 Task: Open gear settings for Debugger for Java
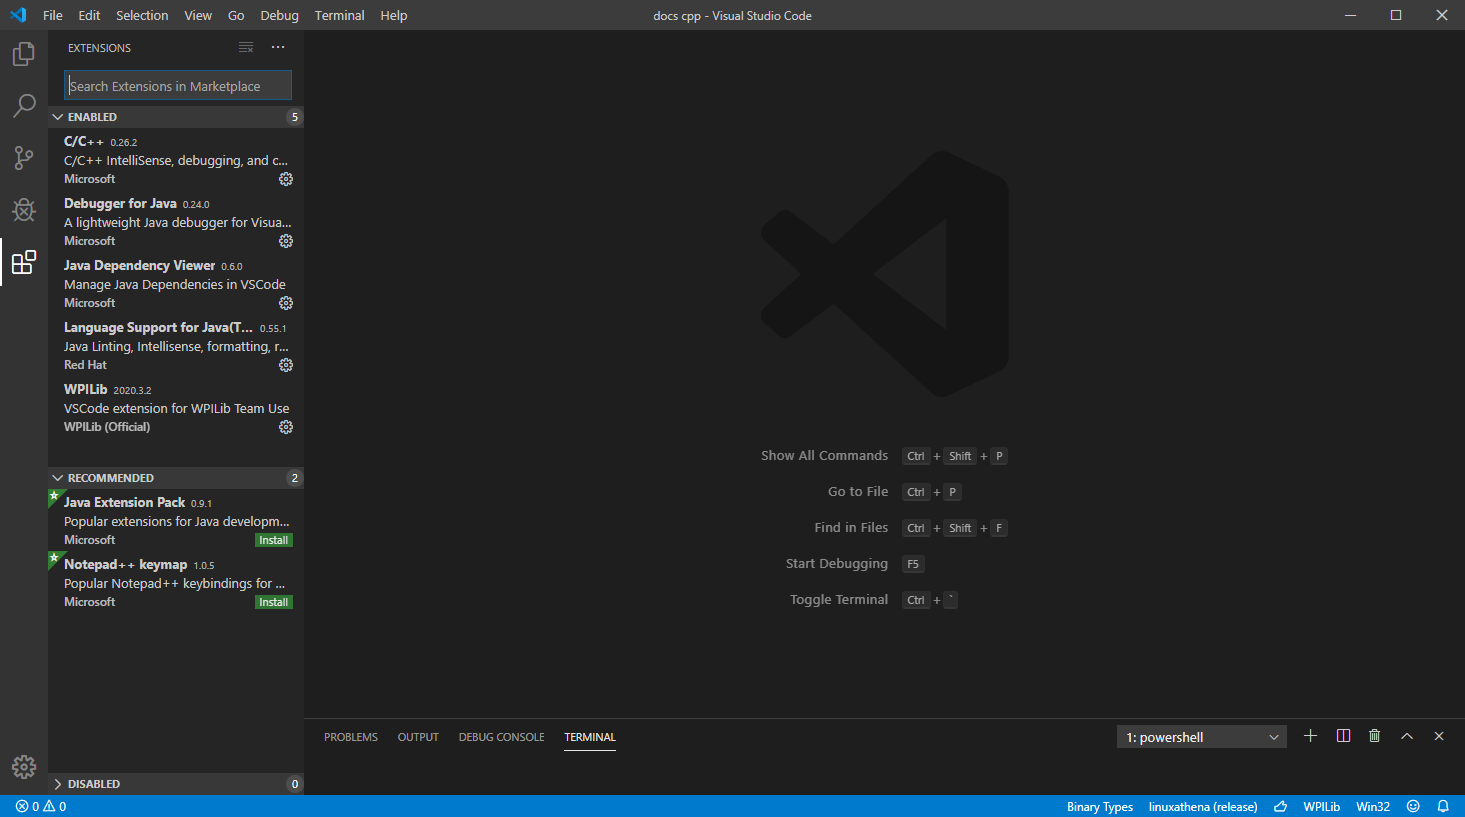point(286,241)
